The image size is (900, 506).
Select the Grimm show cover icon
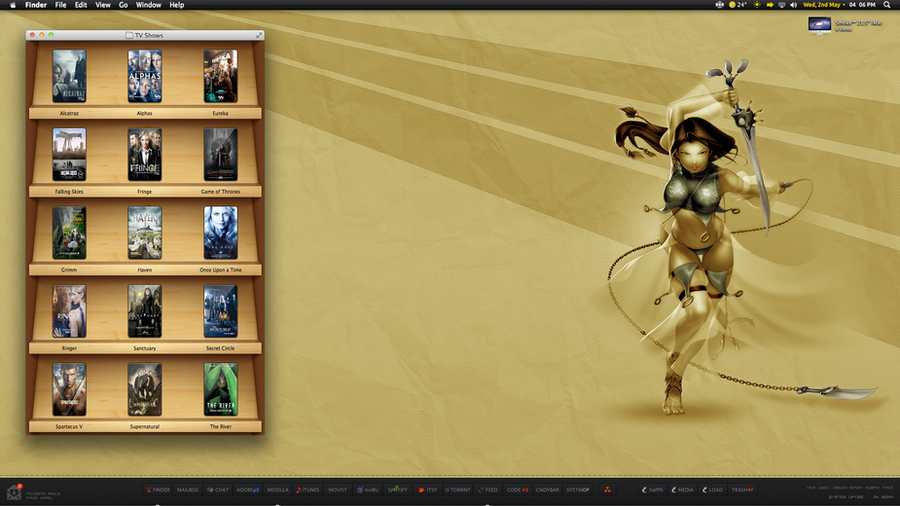pyautogui.click(x=69, y=233)
